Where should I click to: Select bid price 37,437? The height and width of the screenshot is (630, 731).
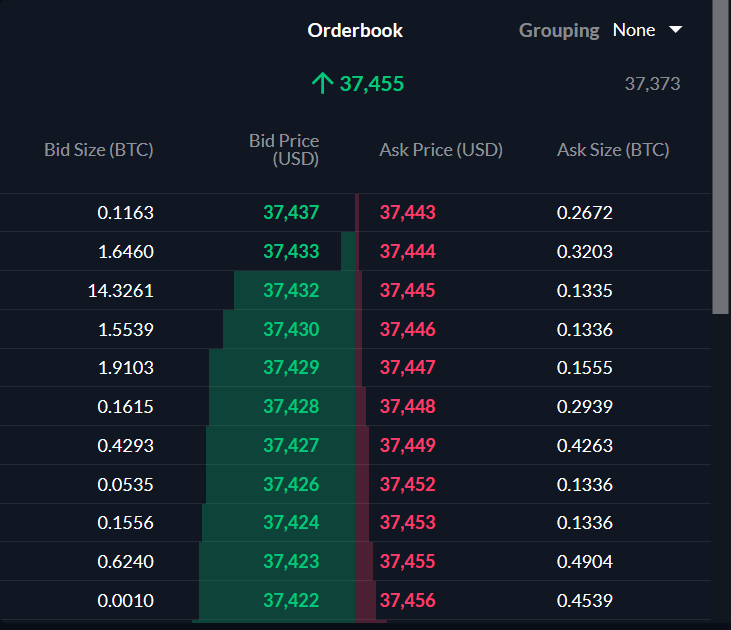click(x=291, y=212)
